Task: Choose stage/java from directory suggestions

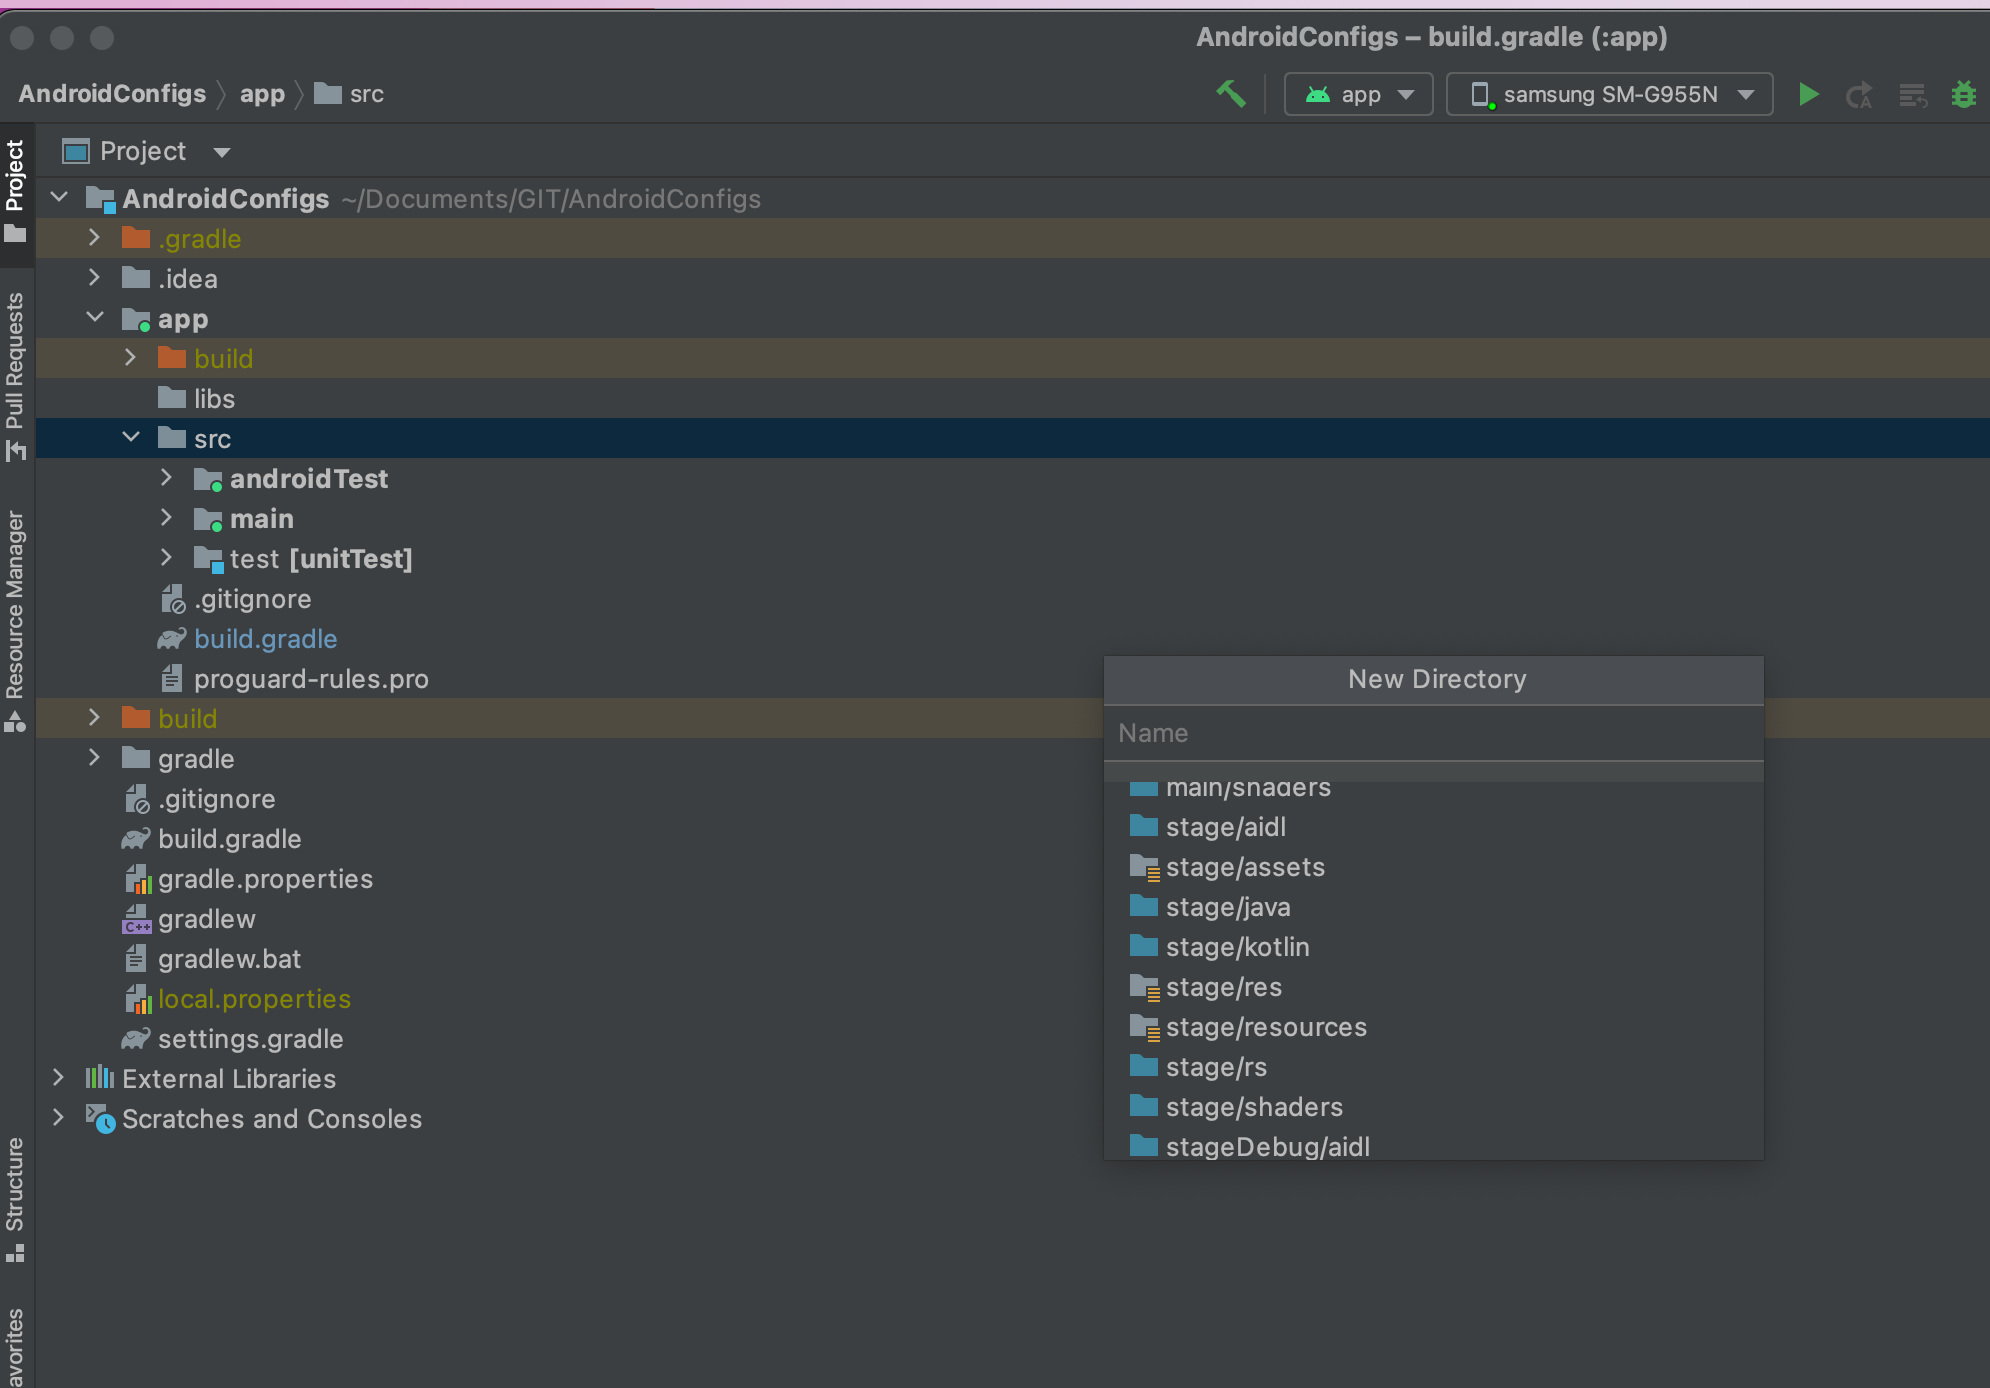Action: [1434, 907]
